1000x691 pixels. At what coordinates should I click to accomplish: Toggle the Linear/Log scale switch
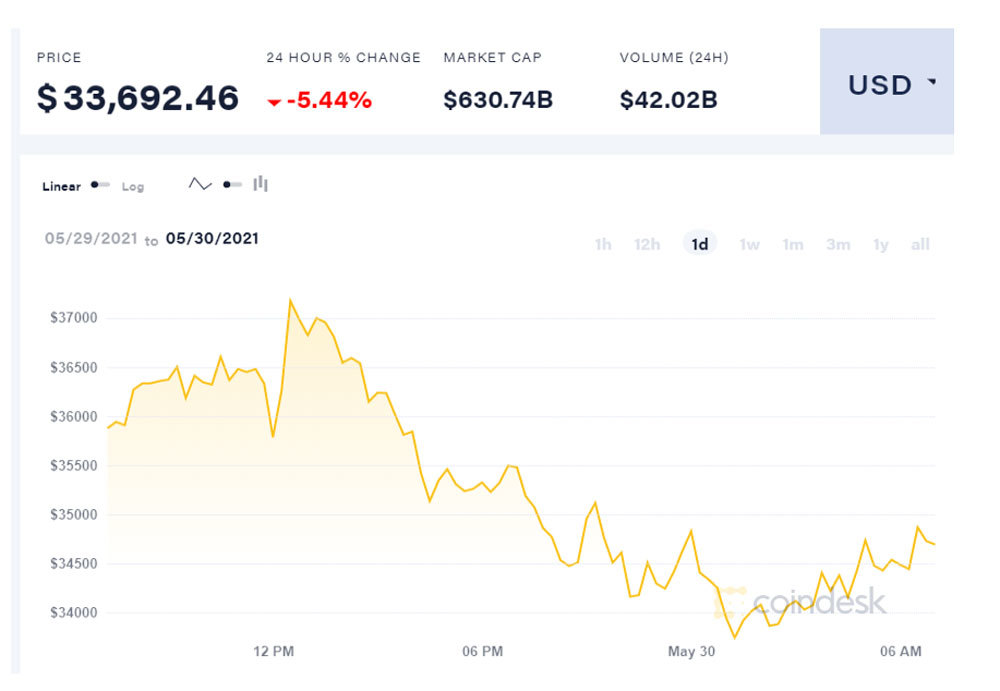coord(100,185)
